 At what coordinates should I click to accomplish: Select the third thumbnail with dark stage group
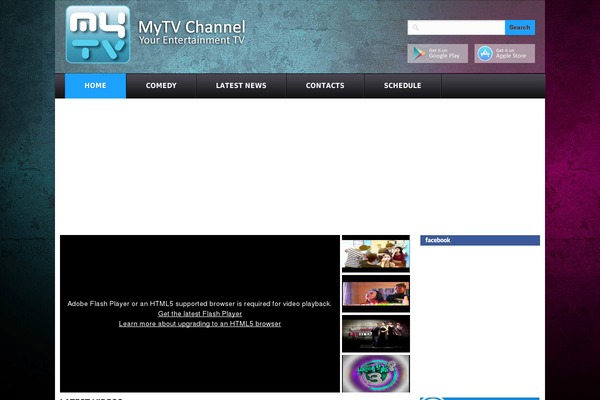[376, 333]
